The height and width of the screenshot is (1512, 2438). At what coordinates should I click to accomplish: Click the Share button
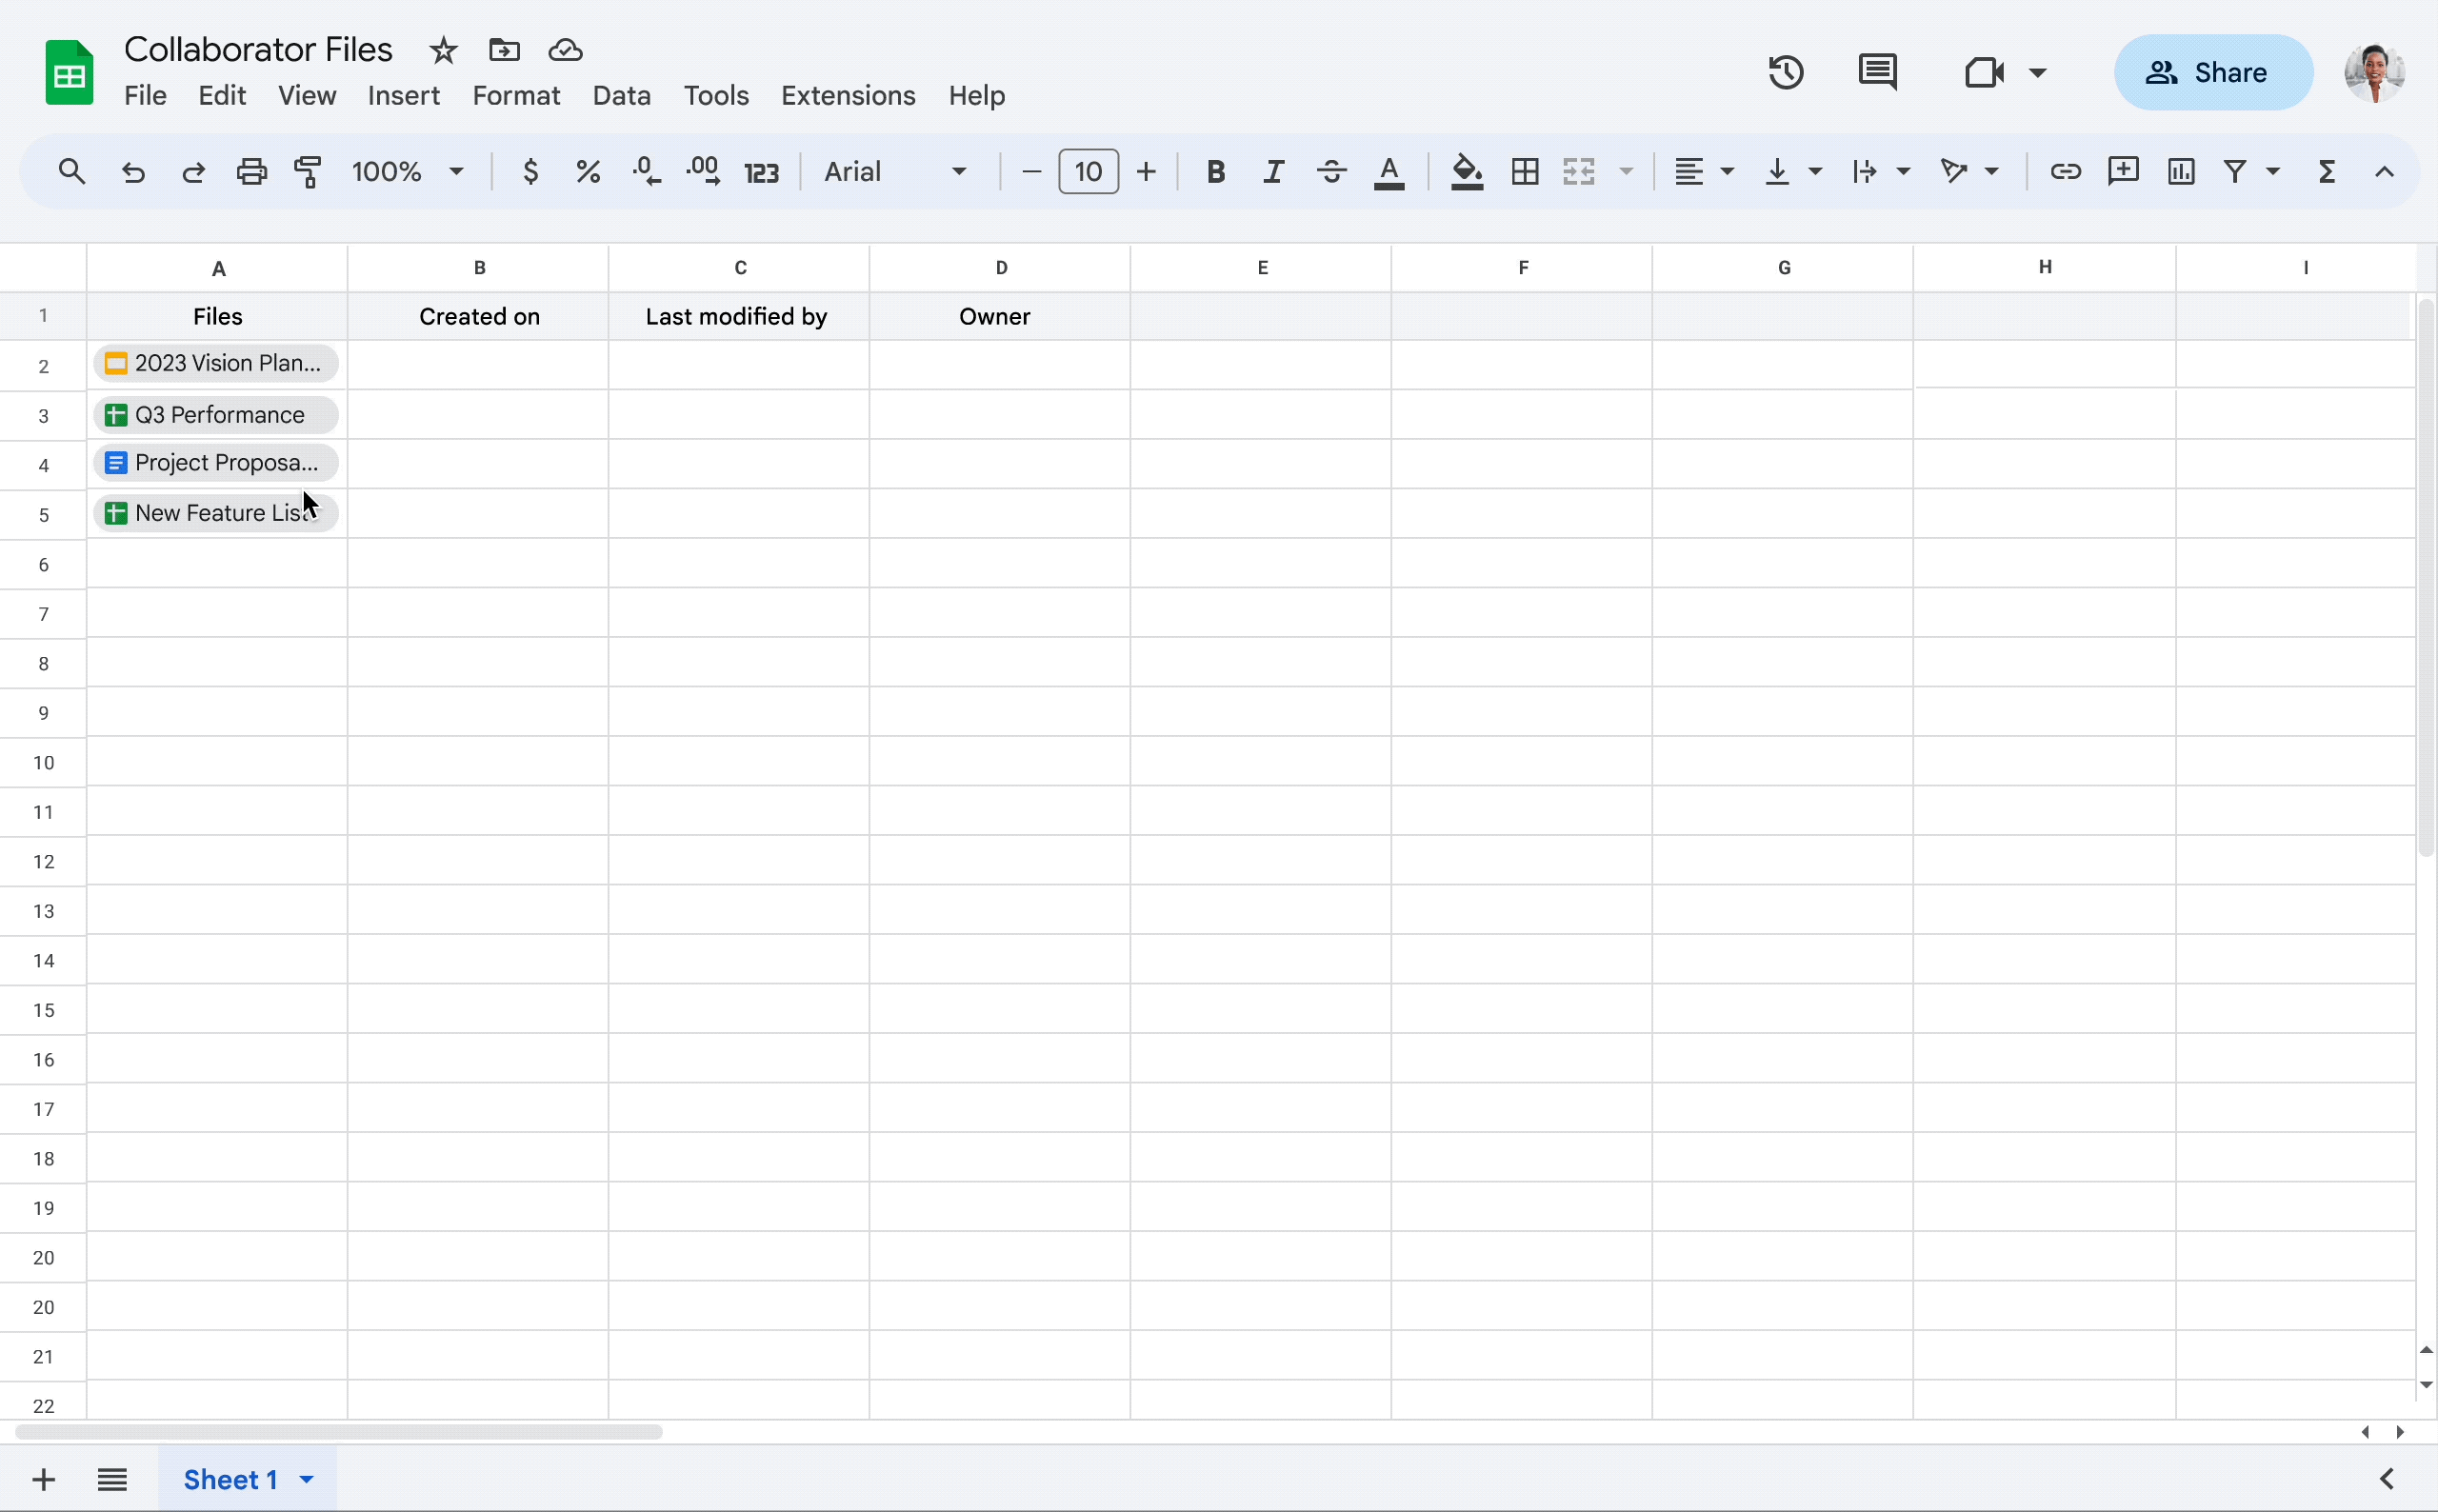2211,71
